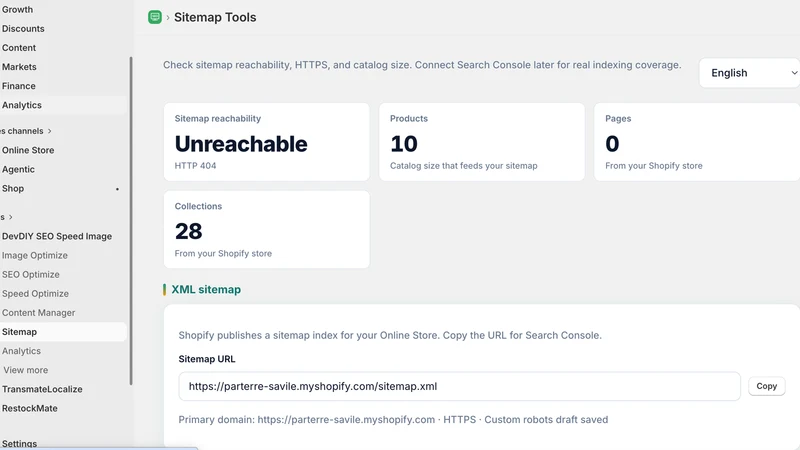This screenshot has height=450, width=800.
Task: Click the Primary domain status text
Action: coord(393,419)
